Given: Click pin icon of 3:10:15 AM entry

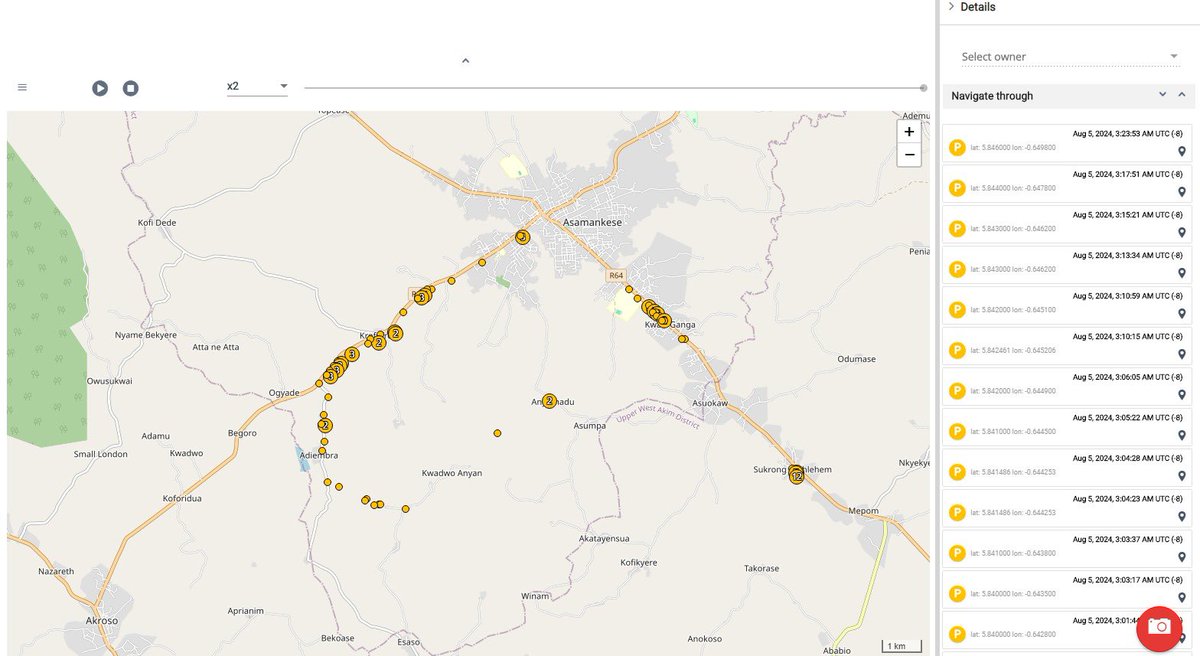Looking at the screenshot, I should [x=1181, y=354].
